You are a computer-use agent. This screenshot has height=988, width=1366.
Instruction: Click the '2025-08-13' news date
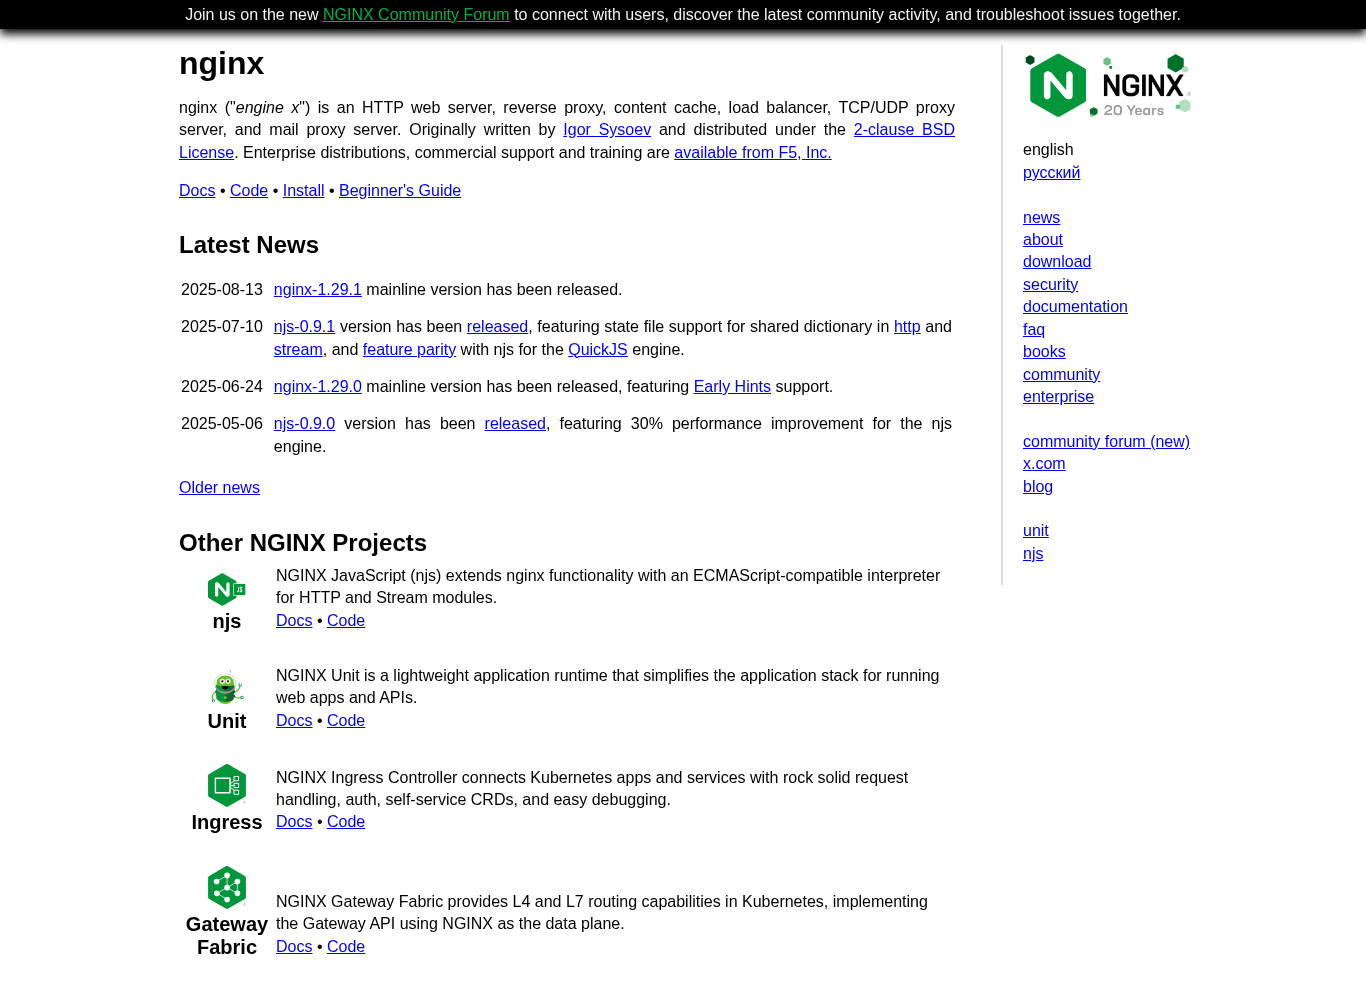tap(222, 290)
